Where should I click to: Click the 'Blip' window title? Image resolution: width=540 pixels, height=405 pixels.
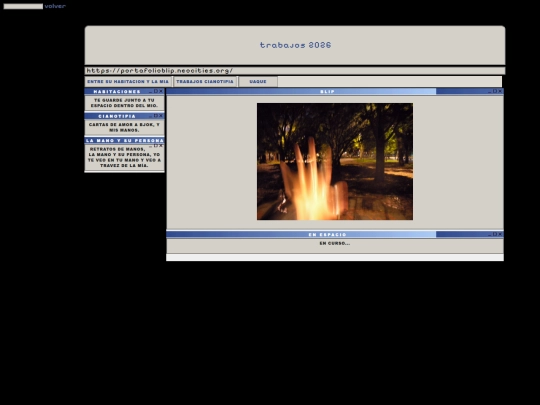[x=327, y=92]
